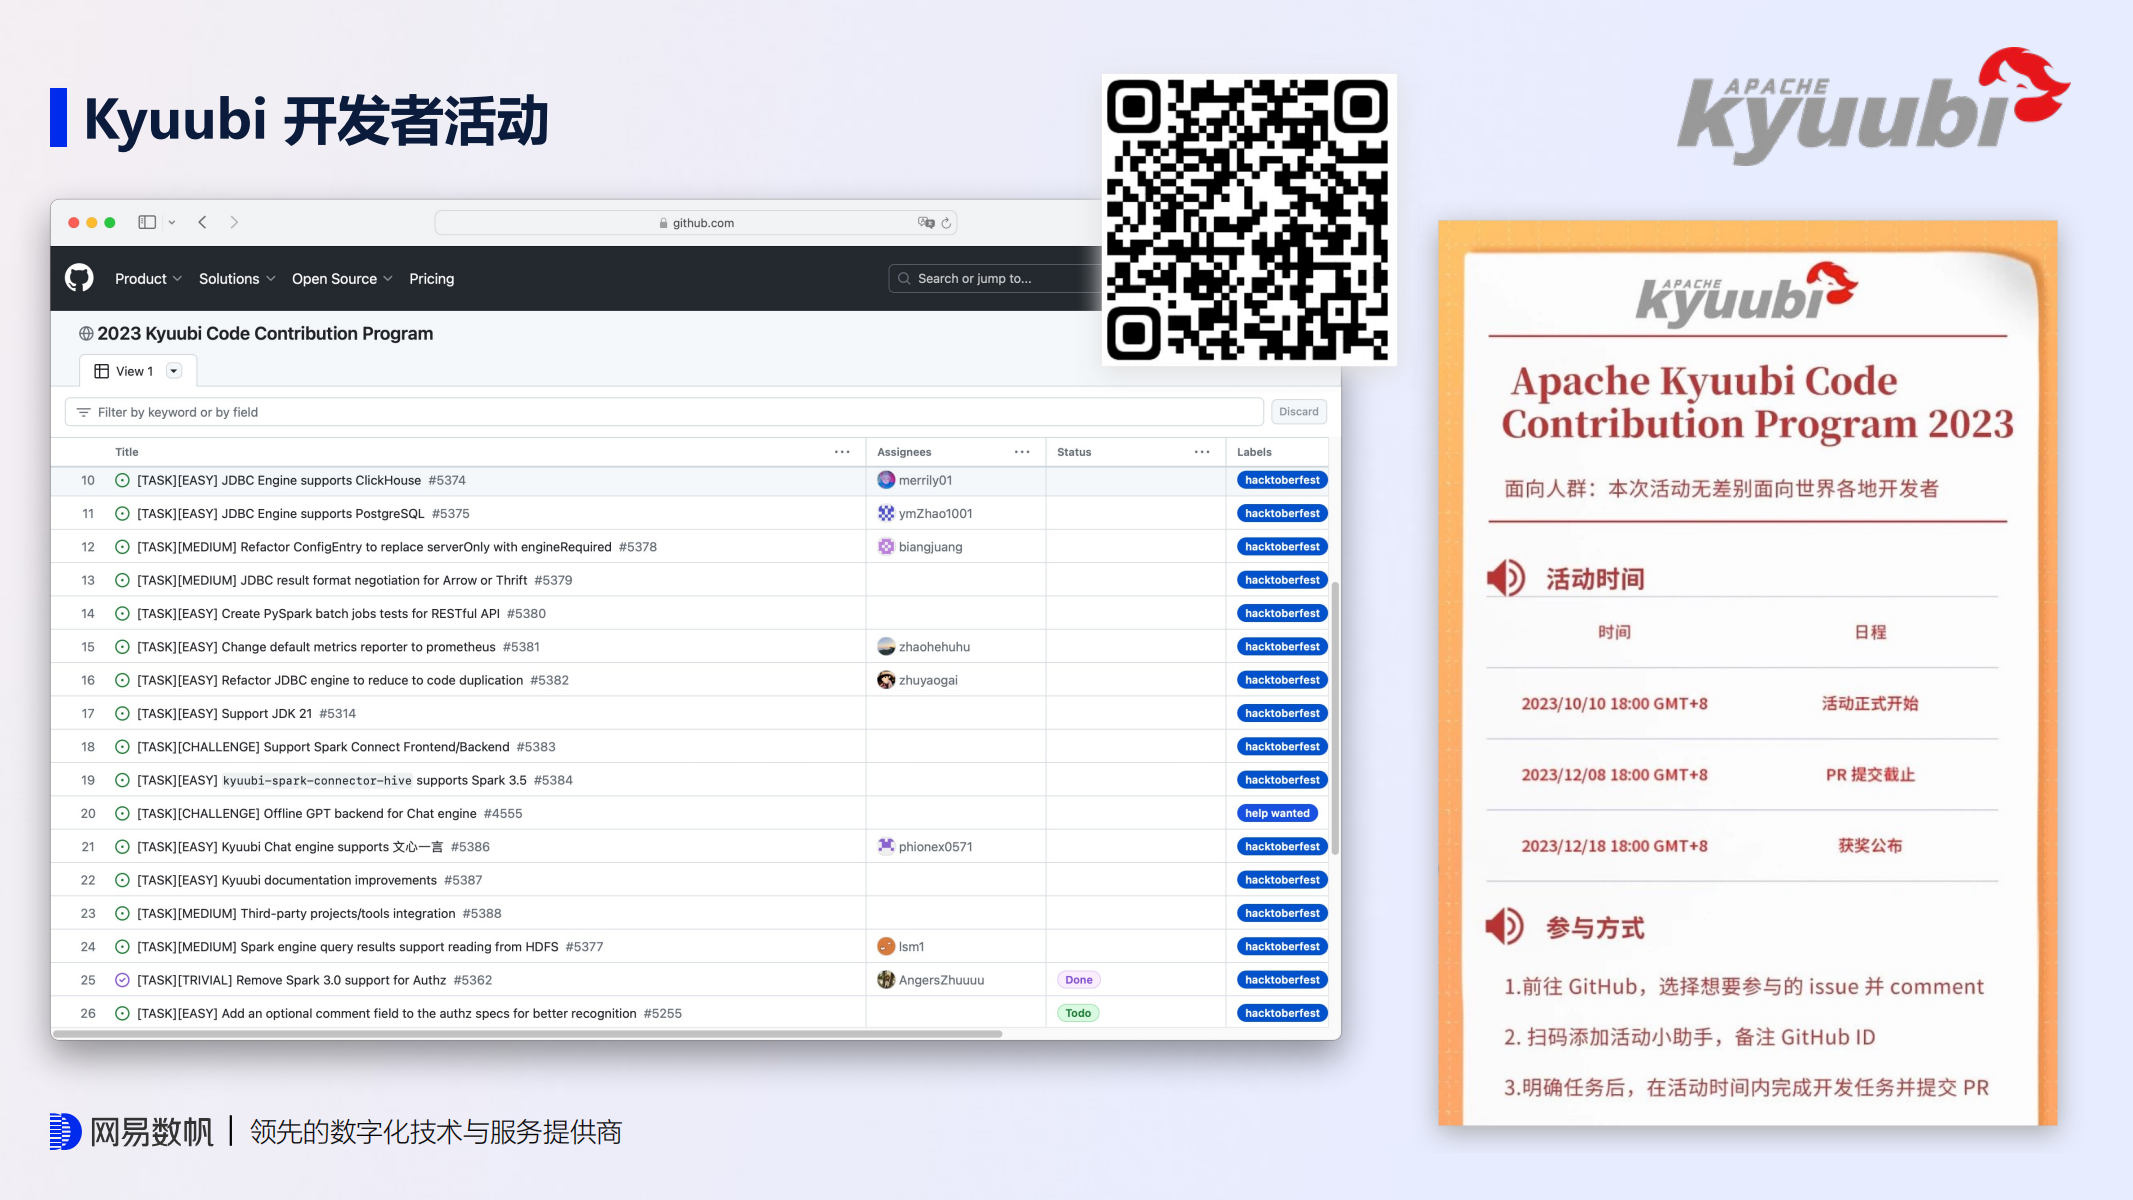The width and height of the screenshot is (2133, 1200).
Task: Click AngersZhuuuu's avatar
Action: click(886, 980)
